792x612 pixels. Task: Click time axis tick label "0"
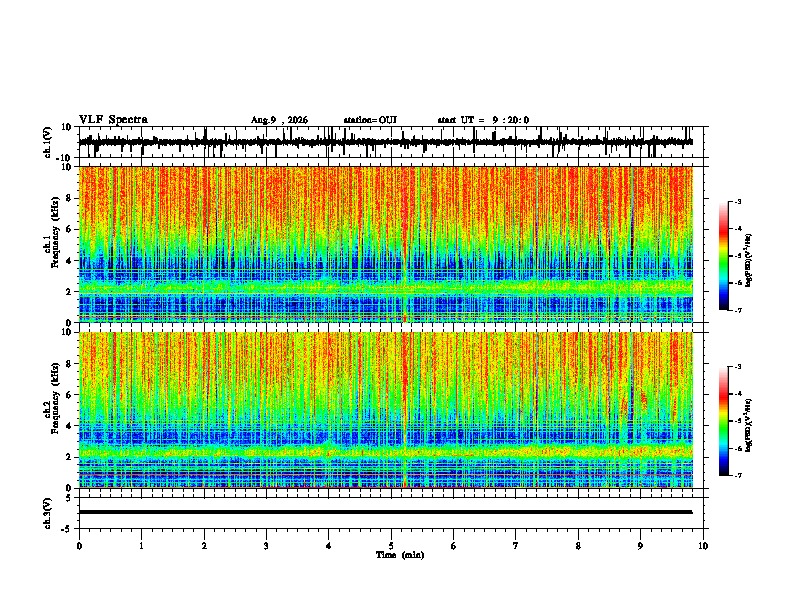click(79, 546)
